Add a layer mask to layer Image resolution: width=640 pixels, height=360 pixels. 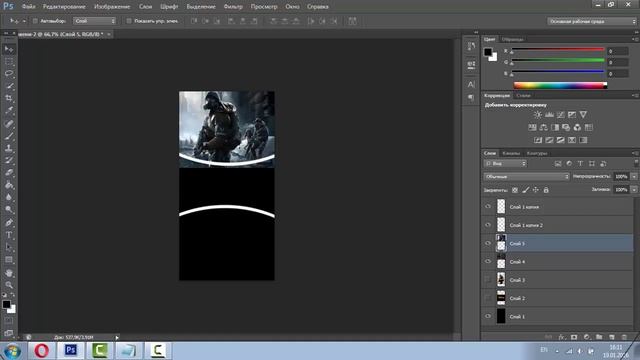[x=574, y=337]
